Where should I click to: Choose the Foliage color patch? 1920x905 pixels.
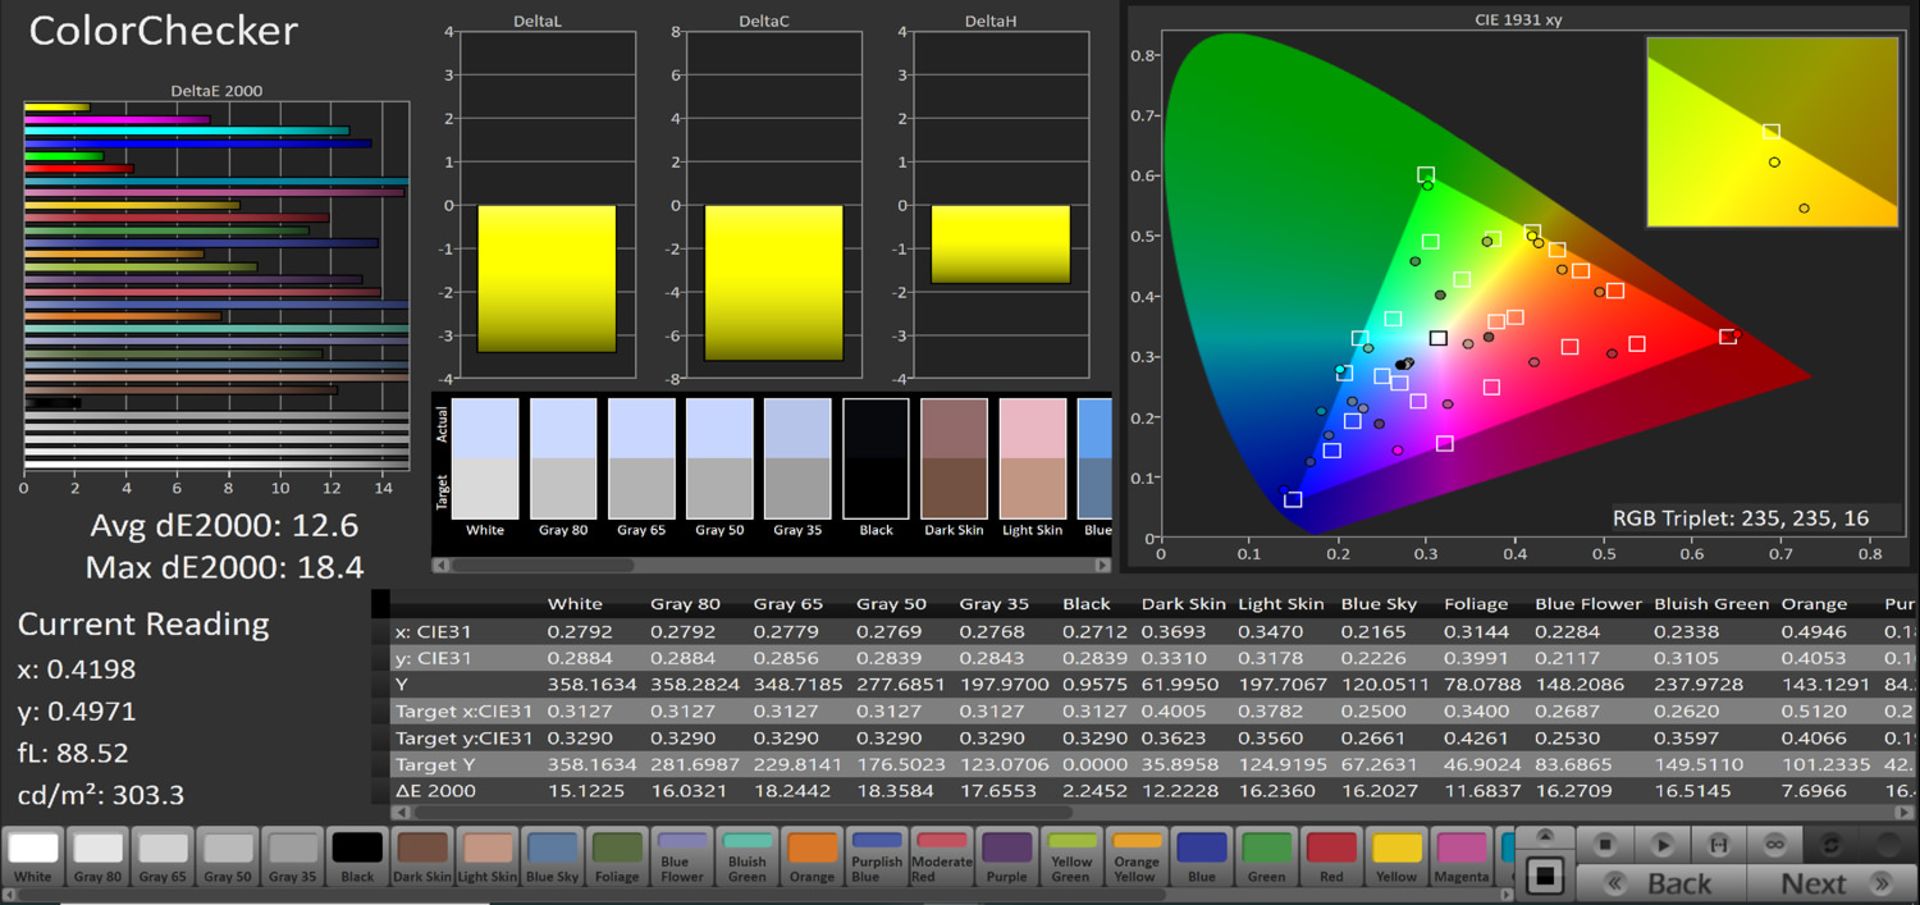pos(617,857)
